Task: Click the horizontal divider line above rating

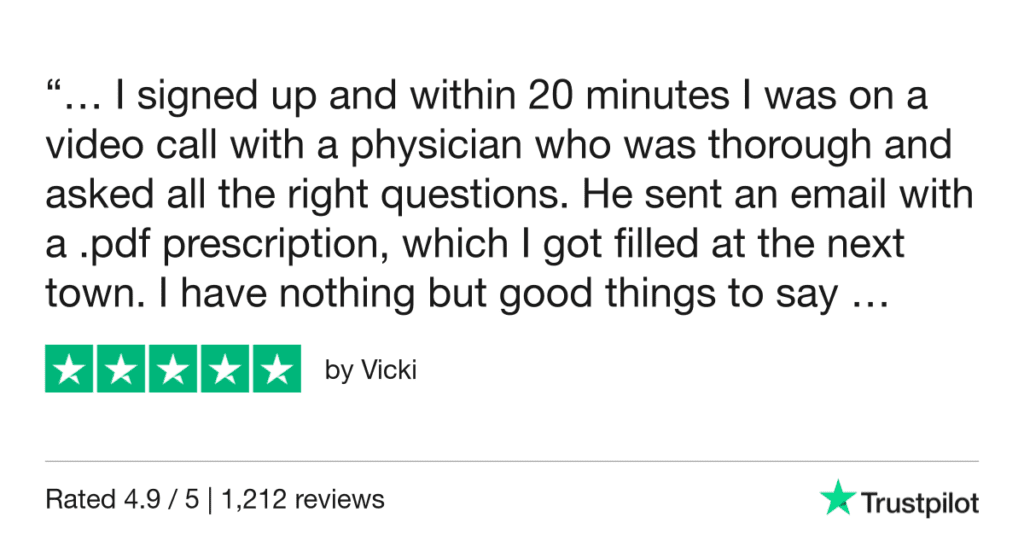Action: point(512,462)
